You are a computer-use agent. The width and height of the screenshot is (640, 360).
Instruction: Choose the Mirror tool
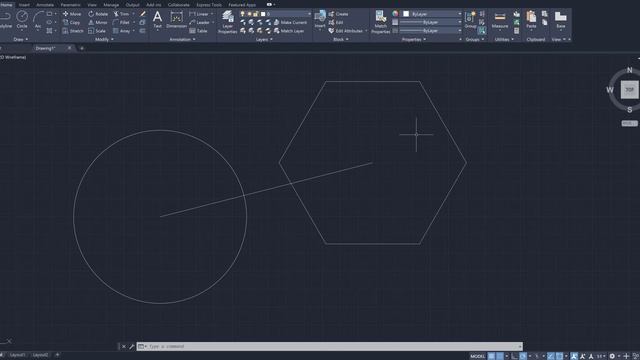[x=98, y=22]
